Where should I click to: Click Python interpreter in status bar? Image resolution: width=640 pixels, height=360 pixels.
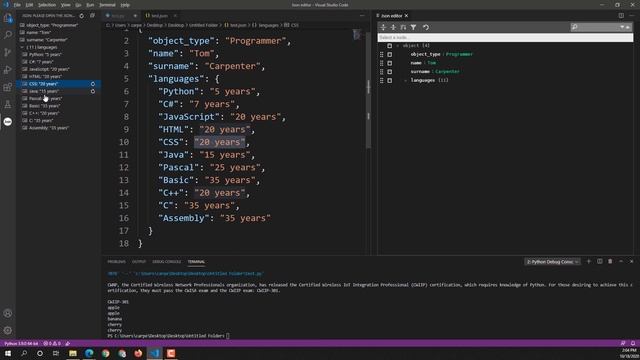21,344
